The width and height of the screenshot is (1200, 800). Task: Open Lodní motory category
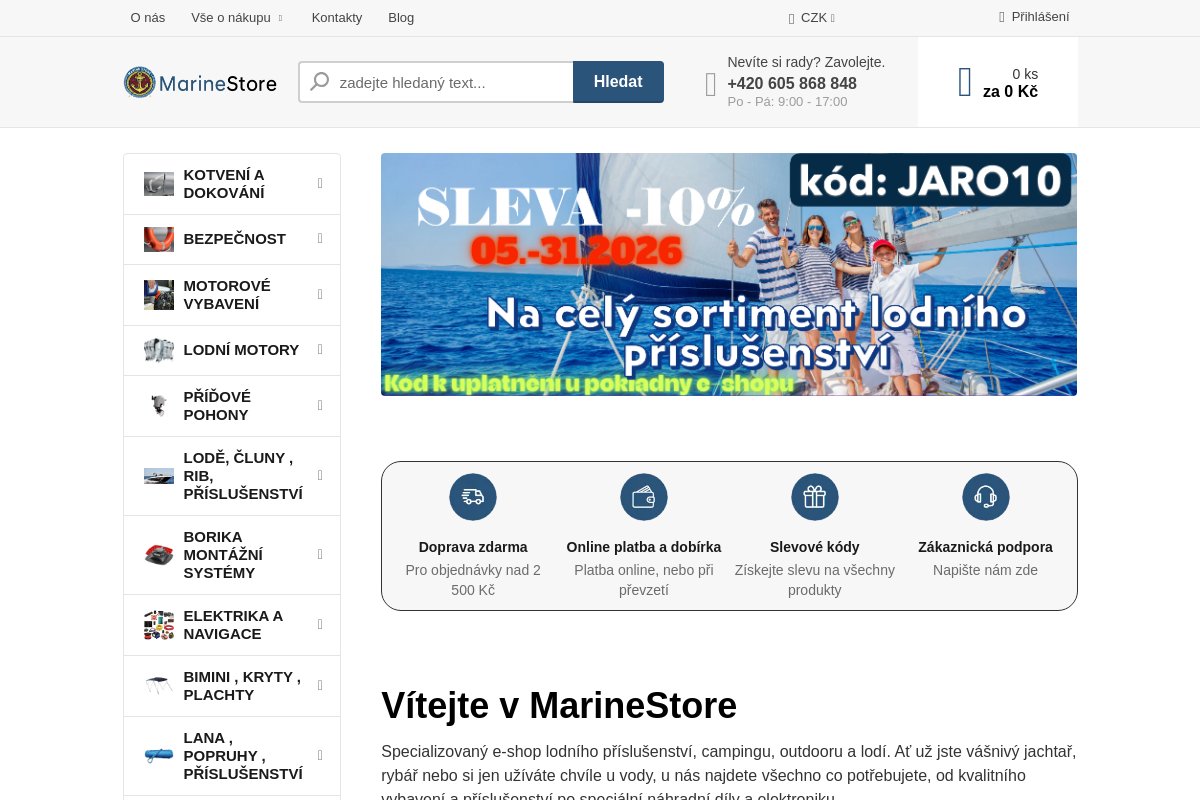[232, 350]
